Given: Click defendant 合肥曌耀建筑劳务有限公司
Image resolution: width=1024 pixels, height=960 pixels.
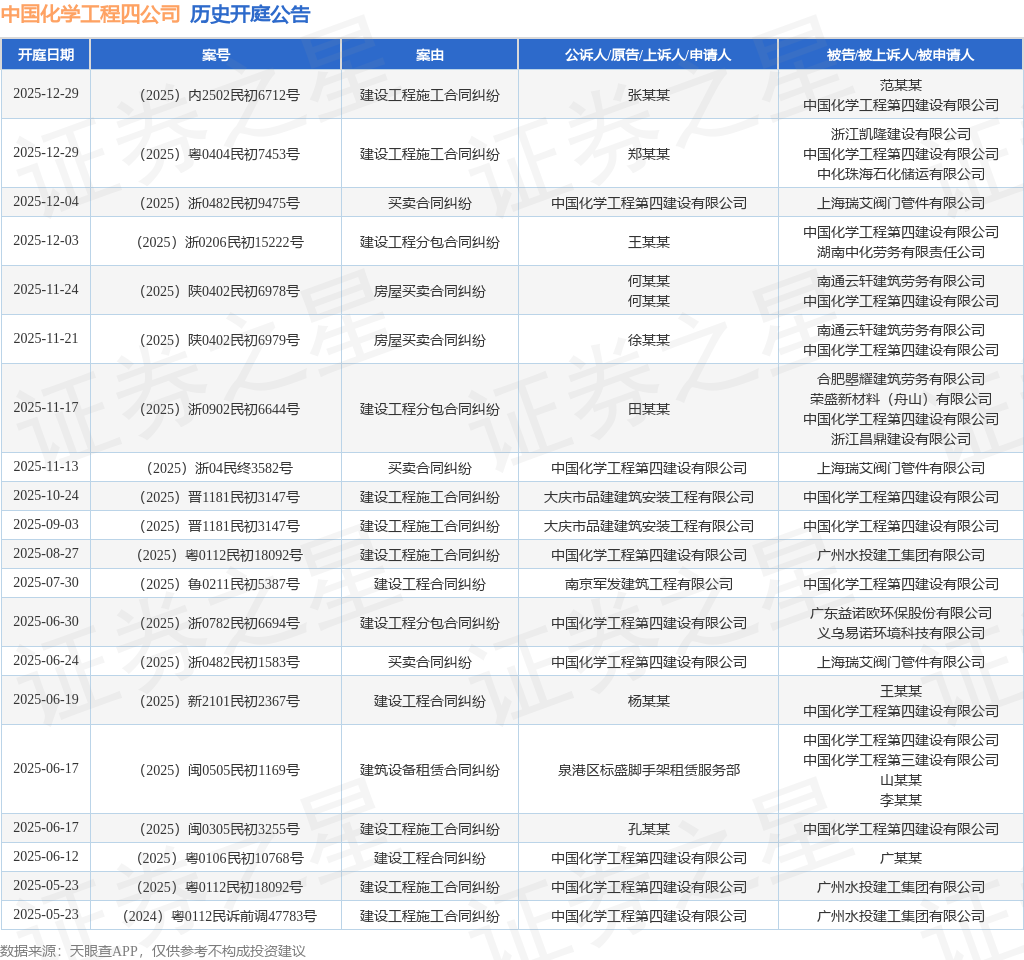Looking at the screenshot, I should coord(901,379).
